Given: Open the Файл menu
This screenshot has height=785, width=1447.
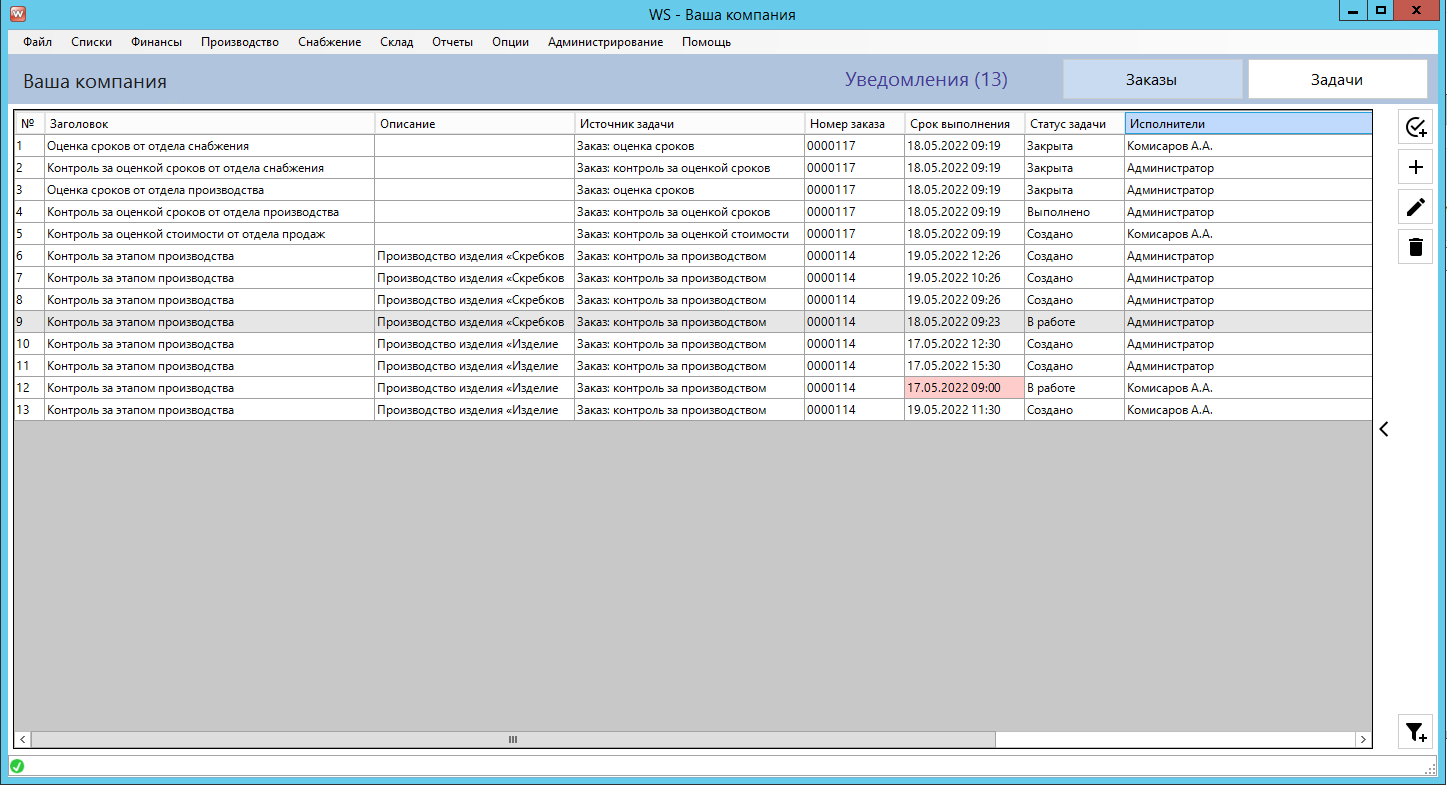Looking at the screenshot, I should coord(37,42).
